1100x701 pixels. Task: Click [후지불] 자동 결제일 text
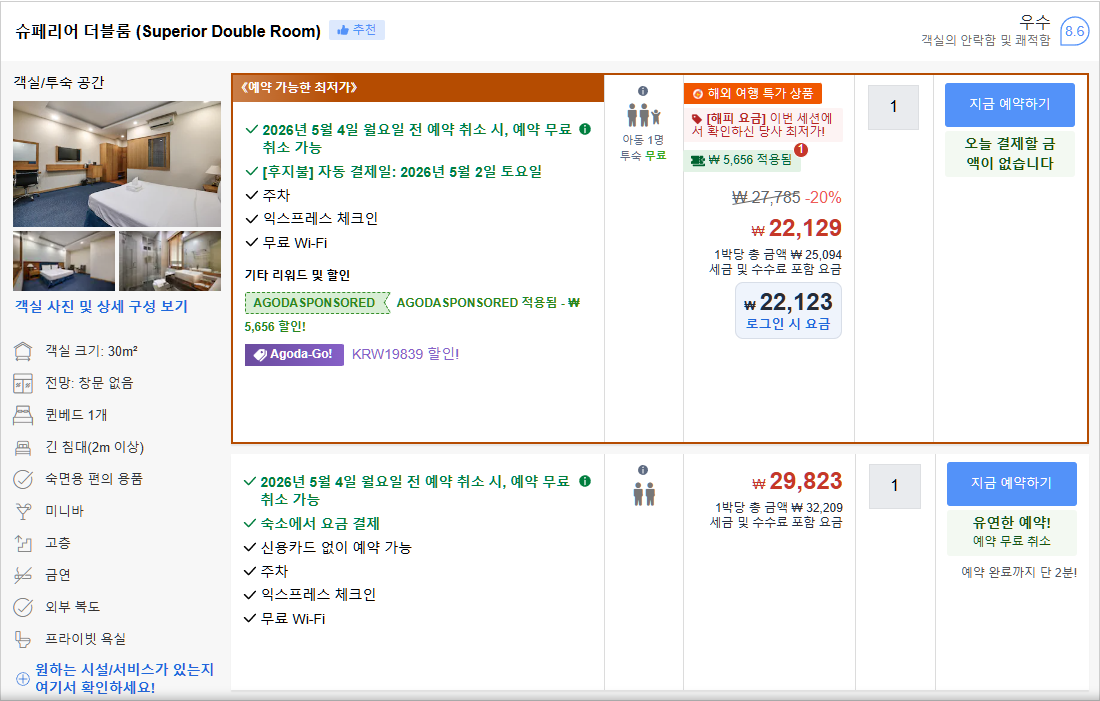(402, 172)
